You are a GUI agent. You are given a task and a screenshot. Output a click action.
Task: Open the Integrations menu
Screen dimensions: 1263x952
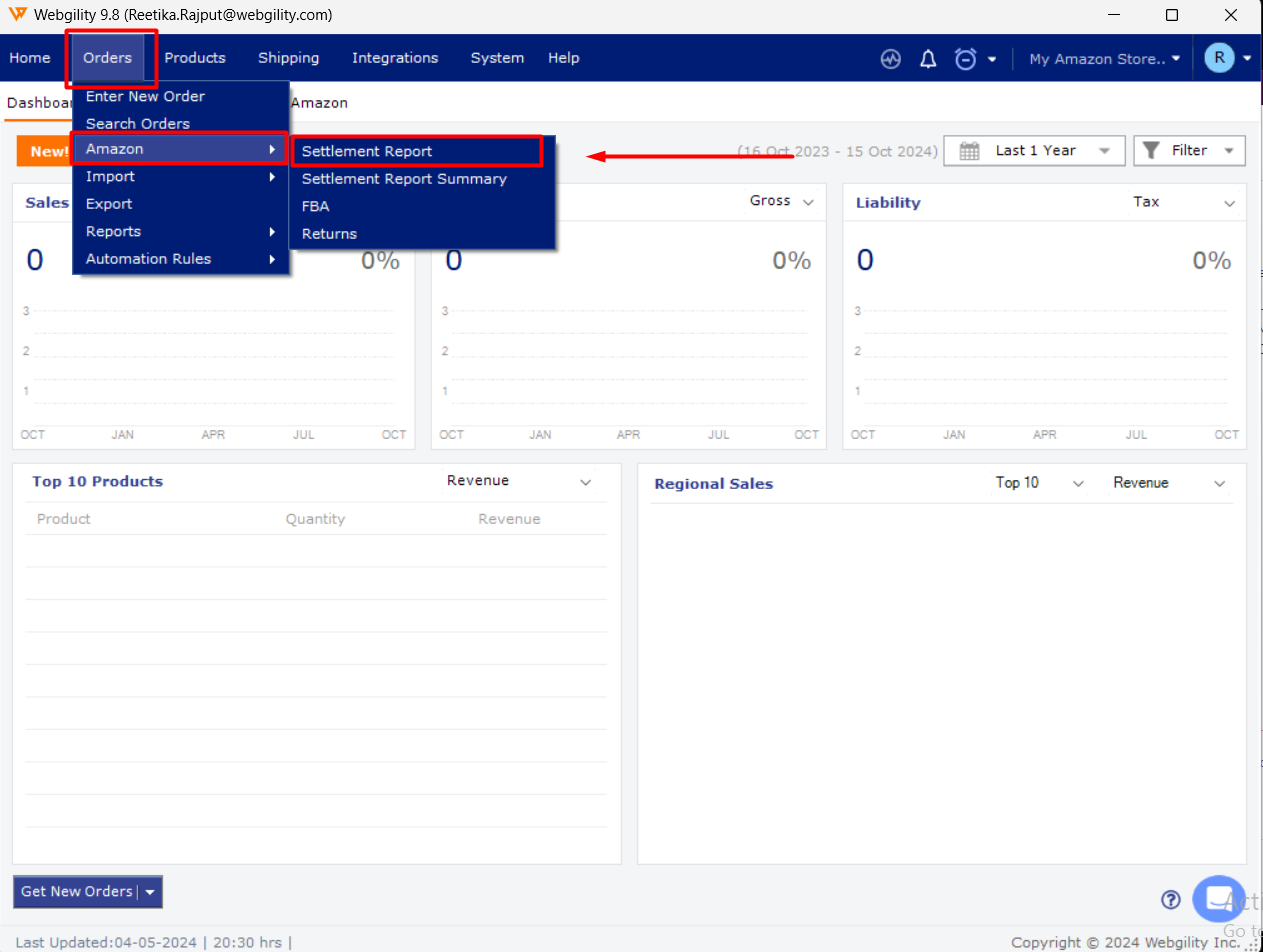(395, 58)
